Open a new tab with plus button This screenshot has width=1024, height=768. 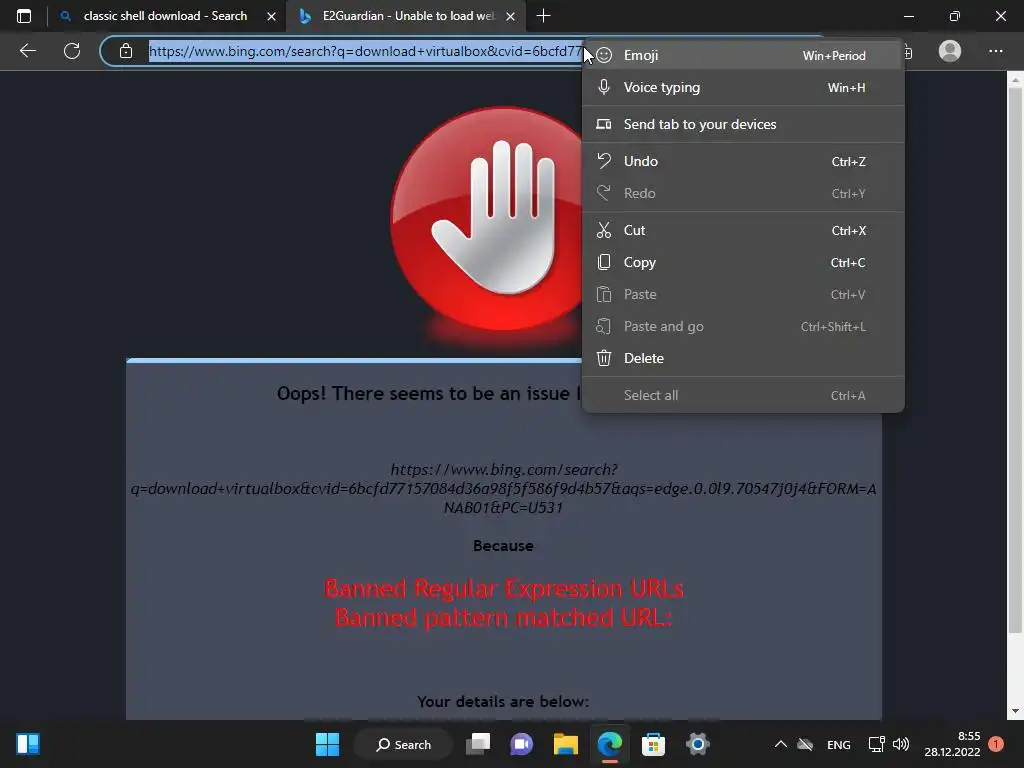coord(543,16)
